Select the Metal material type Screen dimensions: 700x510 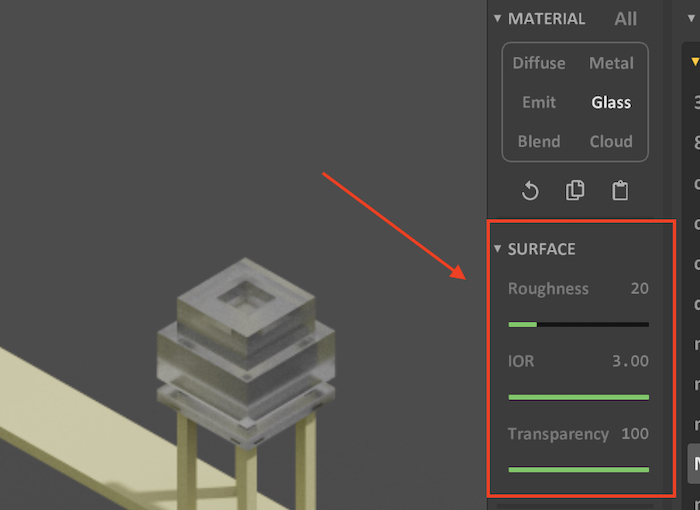click(611, 63)
